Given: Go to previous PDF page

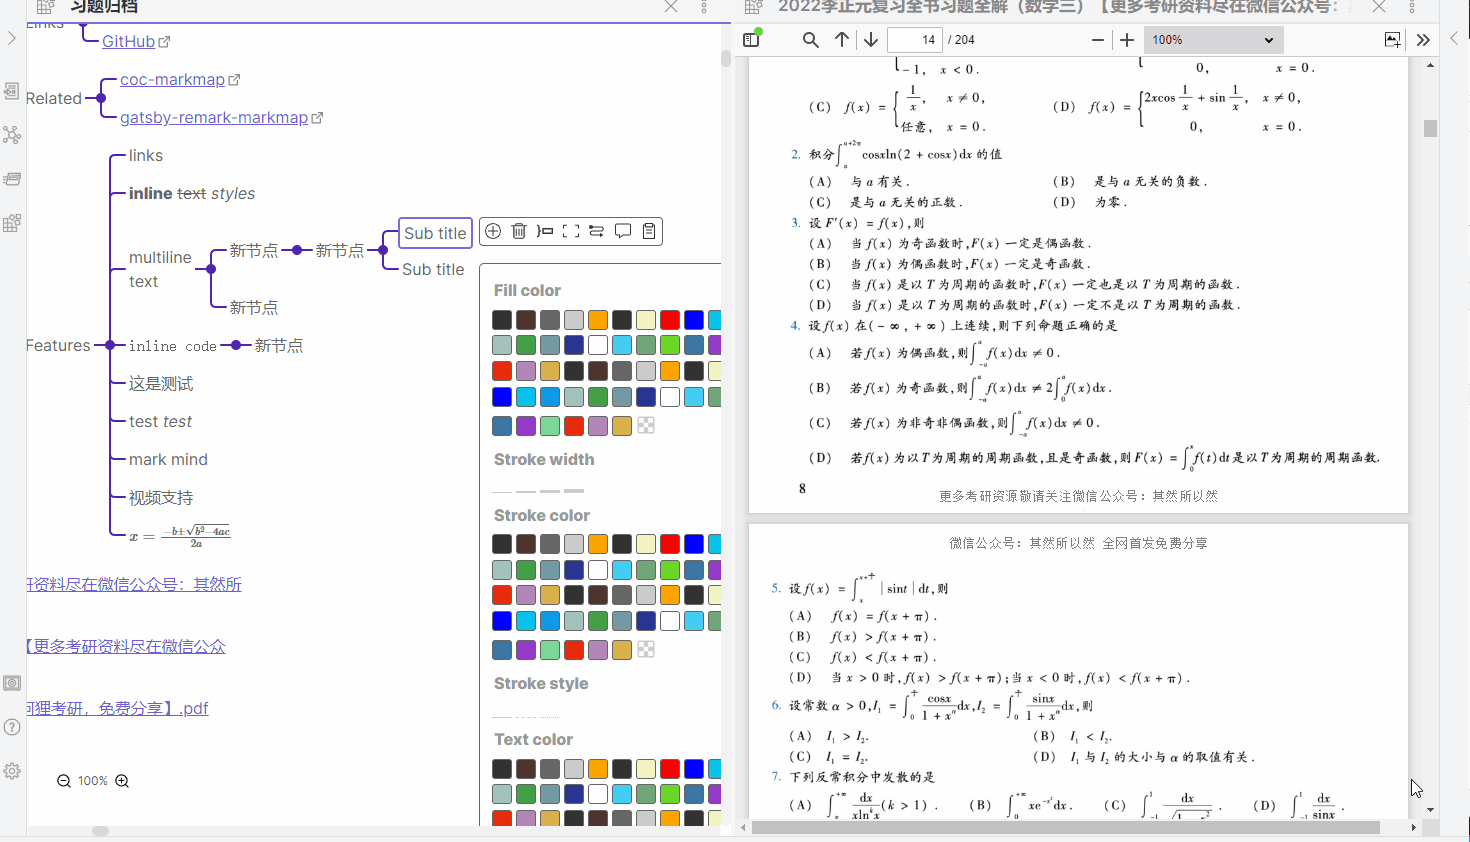Looking at the screenshot, I should [842, 40].
